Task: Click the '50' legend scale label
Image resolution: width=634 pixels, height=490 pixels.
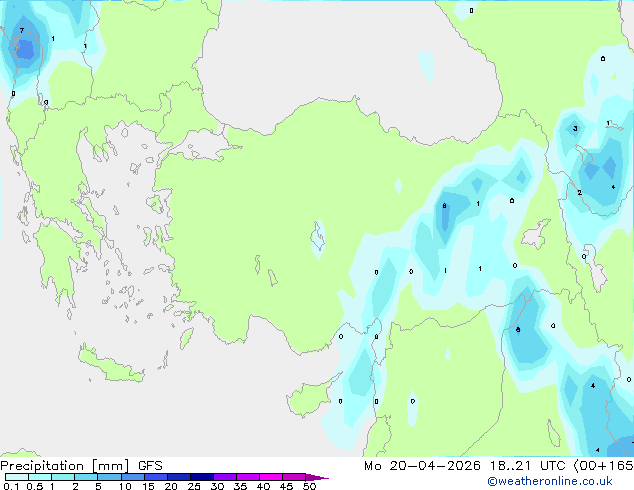Action: (x=309, y=486)
